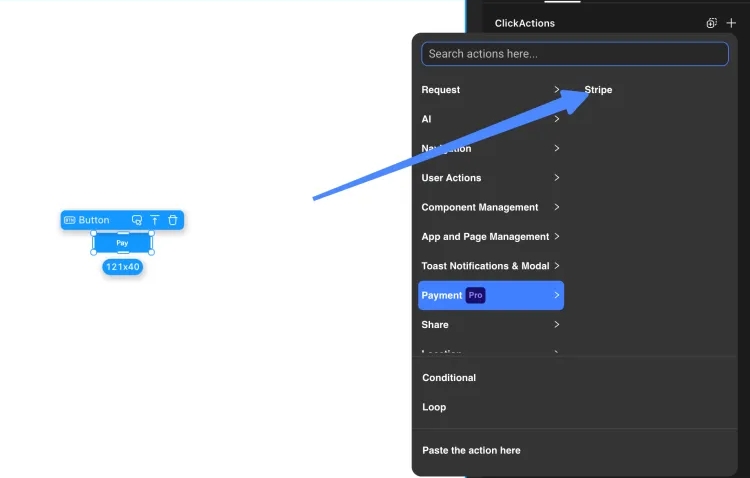Choose the Stripe payment action
Screen dimensions: 750x478
coord(598,89)
